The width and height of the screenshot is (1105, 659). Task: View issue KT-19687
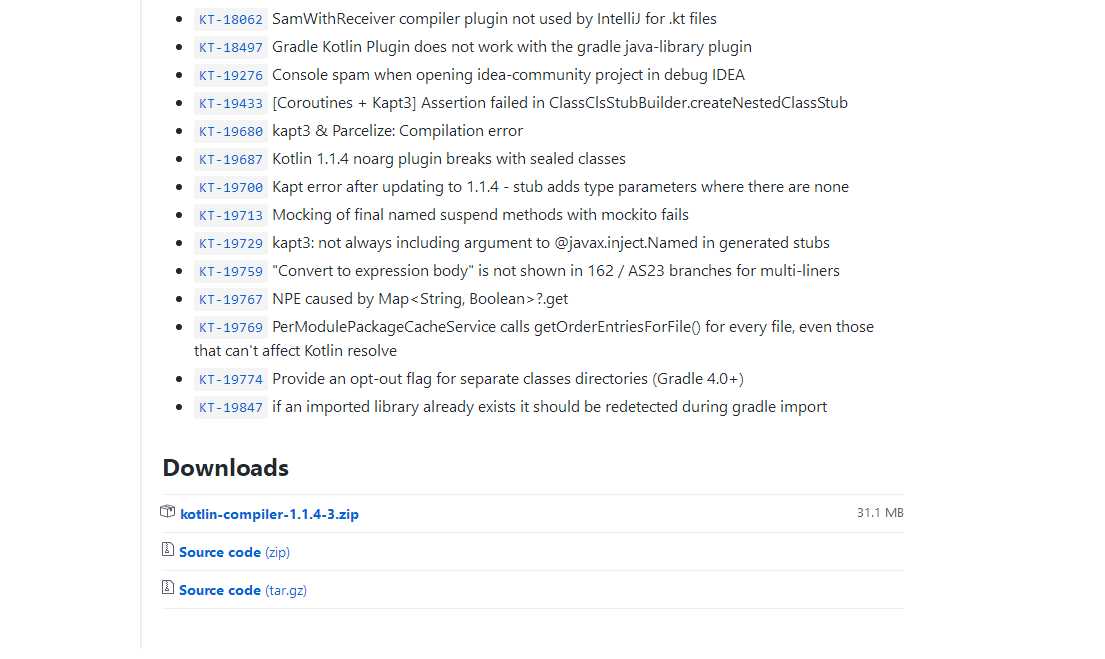pyautogui.click(x=230, y=160)
